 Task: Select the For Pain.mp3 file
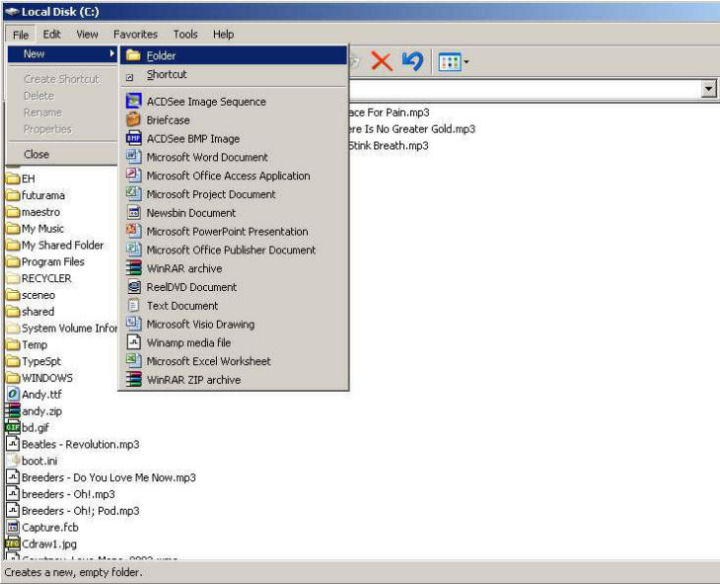389,112
